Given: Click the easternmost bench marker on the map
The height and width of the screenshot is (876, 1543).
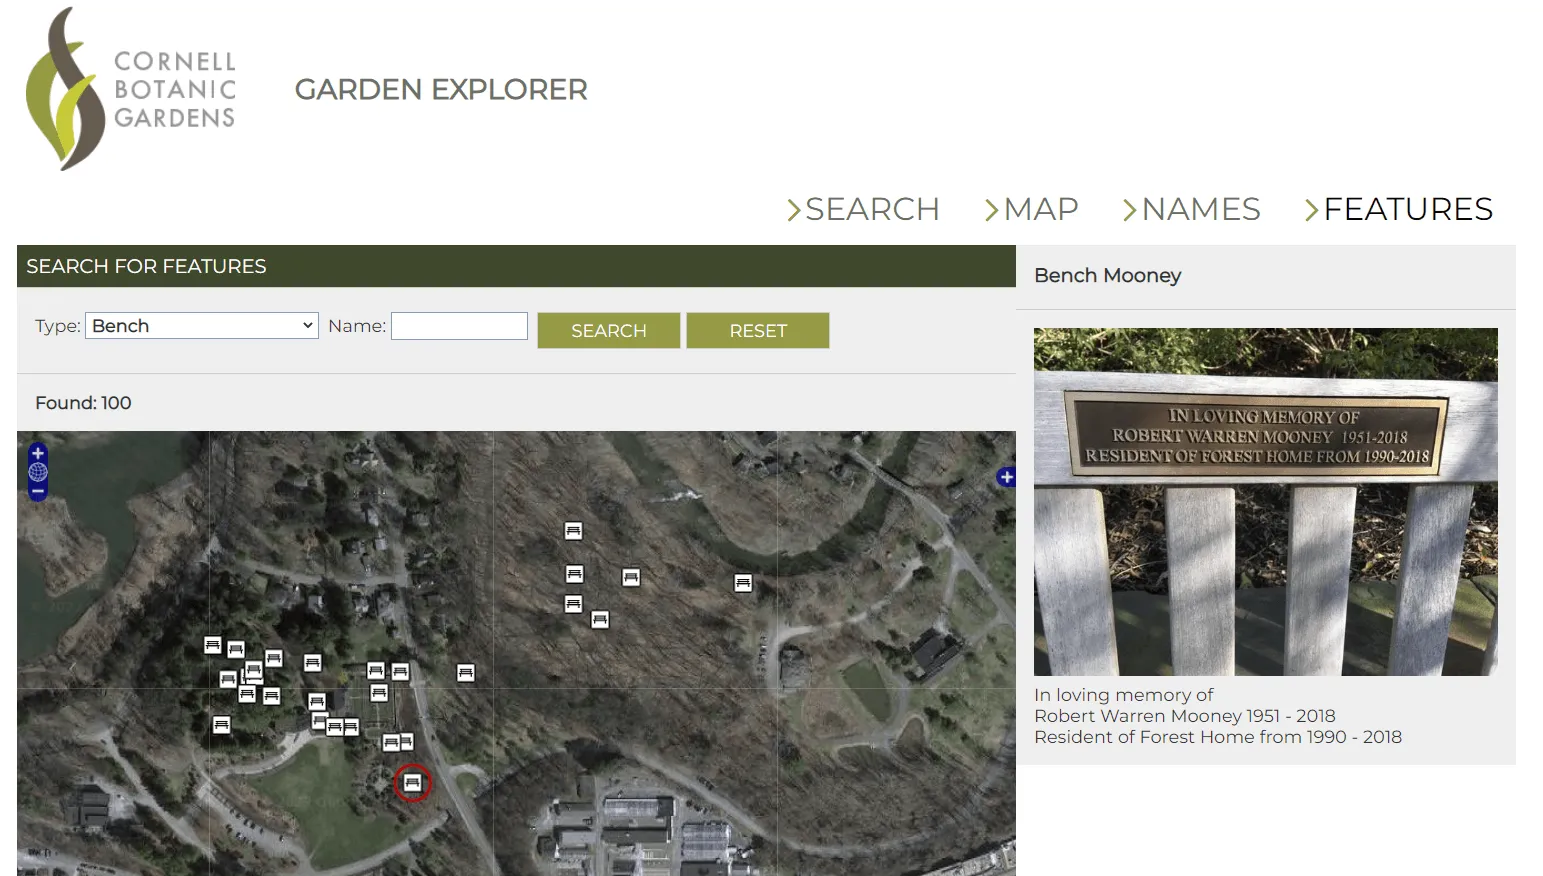Looking at the screenshot, I should [743, 582].
